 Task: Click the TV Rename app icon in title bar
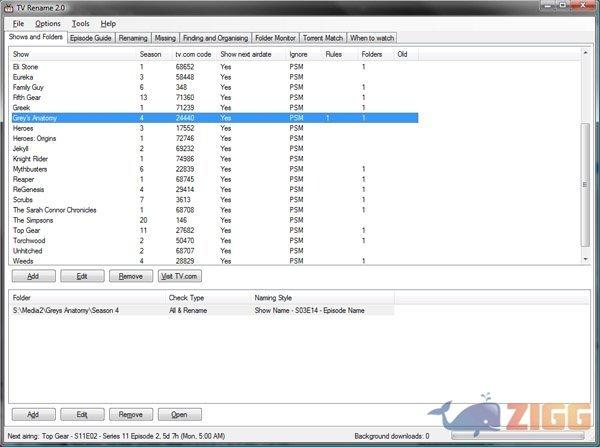10,7
